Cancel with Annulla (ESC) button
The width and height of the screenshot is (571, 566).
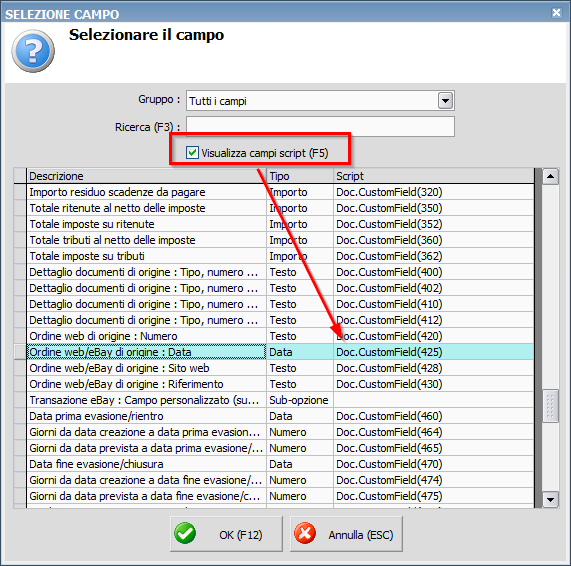[346, 534]
